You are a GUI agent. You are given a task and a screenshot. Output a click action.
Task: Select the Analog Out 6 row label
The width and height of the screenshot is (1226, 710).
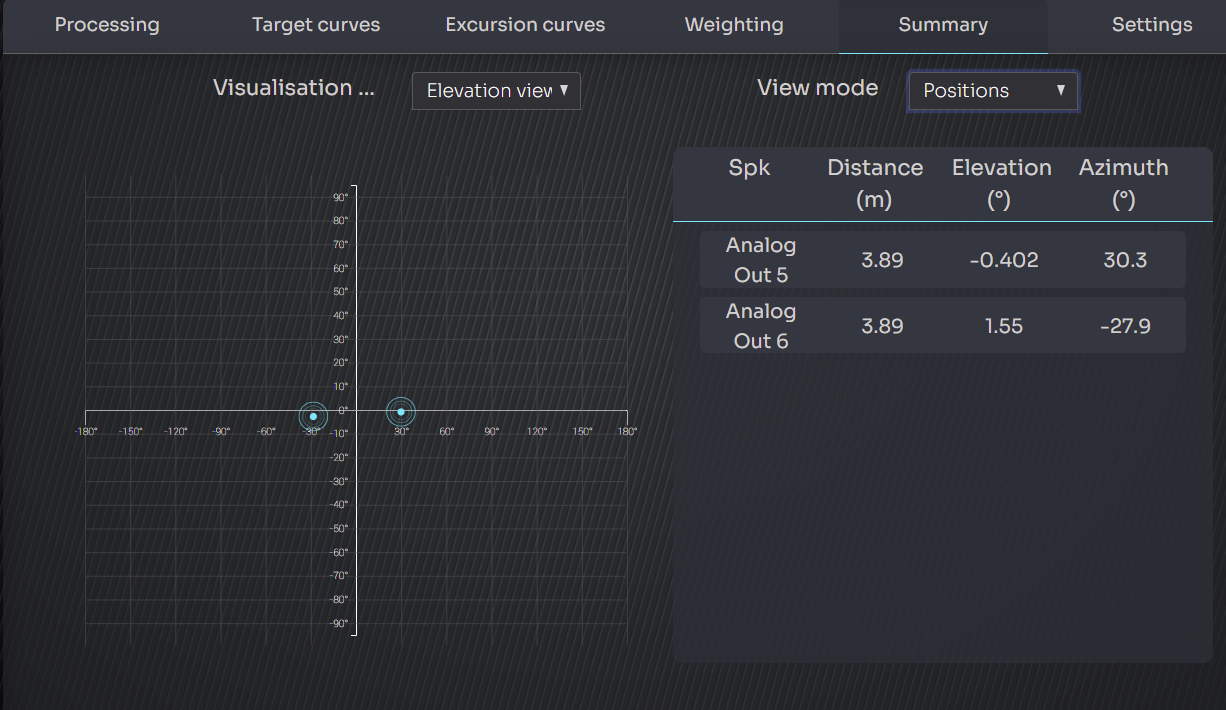click(761, 326)
